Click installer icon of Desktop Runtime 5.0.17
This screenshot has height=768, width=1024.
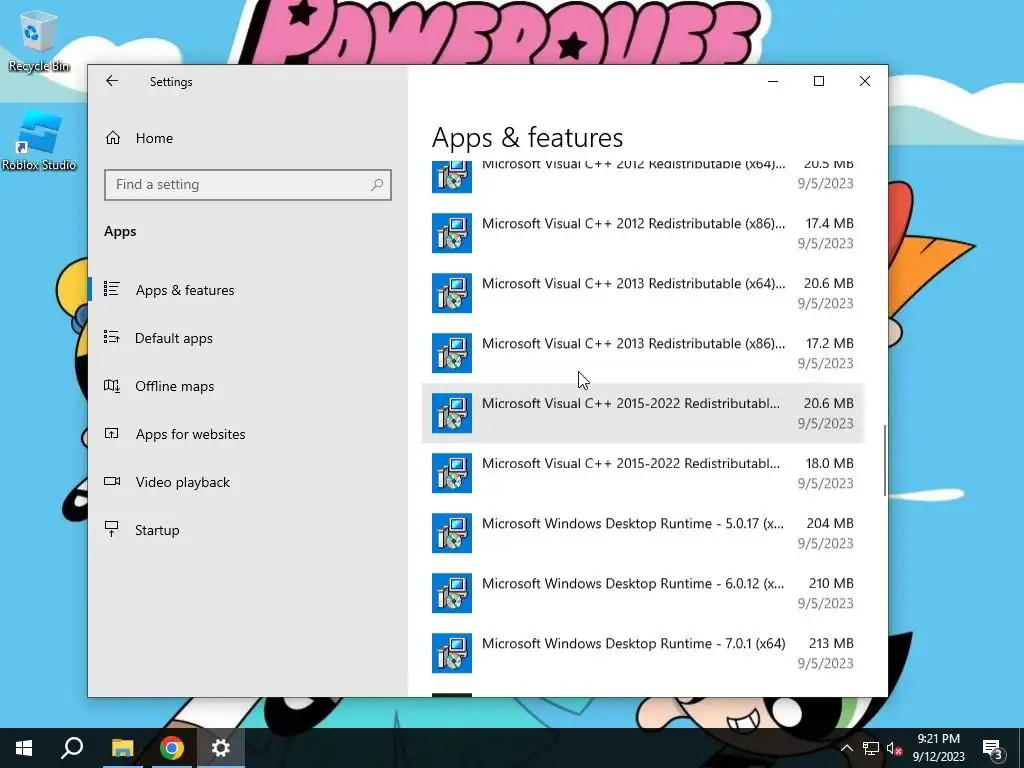click(452, 534)
